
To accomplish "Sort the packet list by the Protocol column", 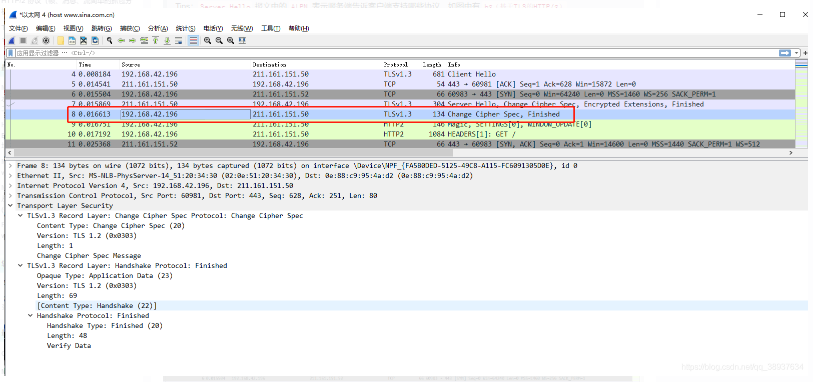I will (x=402, y=65).
